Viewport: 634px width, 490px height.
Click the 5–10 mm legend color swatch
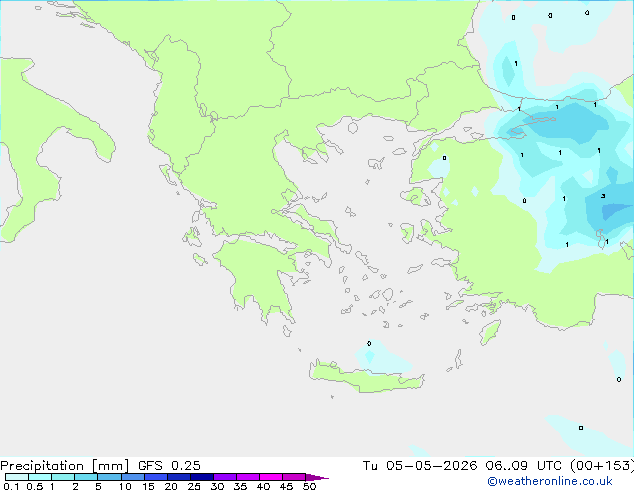[109, 477]
